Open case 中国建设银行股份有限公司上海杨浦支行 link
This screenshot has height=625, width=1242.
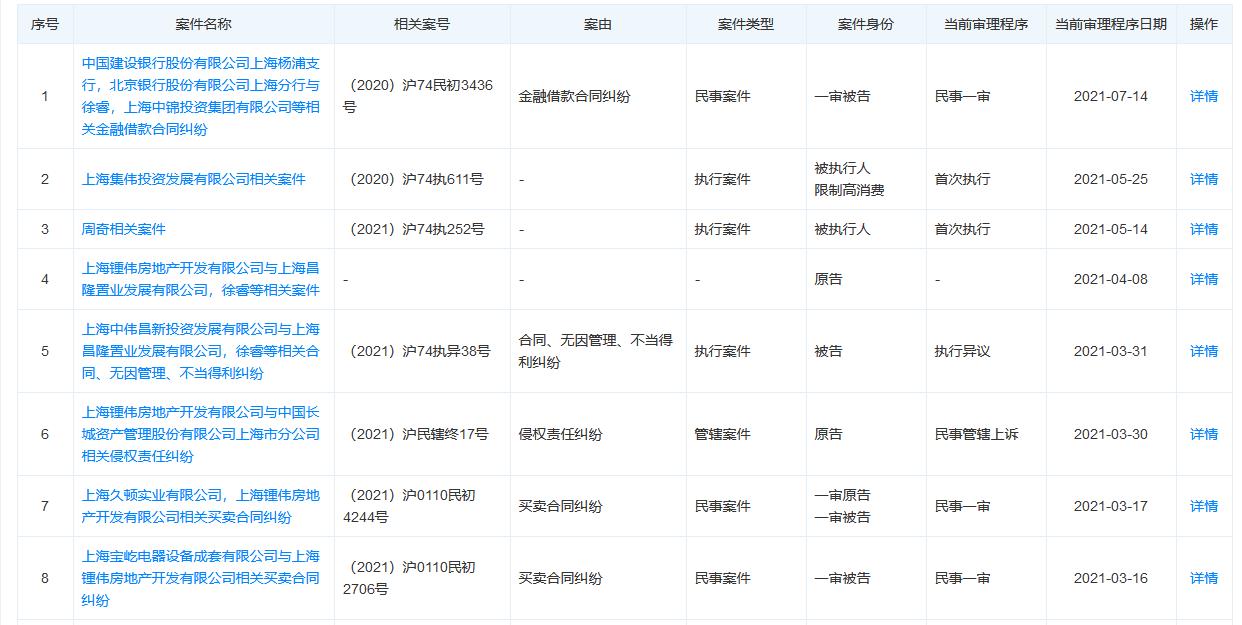coord(200,96)
